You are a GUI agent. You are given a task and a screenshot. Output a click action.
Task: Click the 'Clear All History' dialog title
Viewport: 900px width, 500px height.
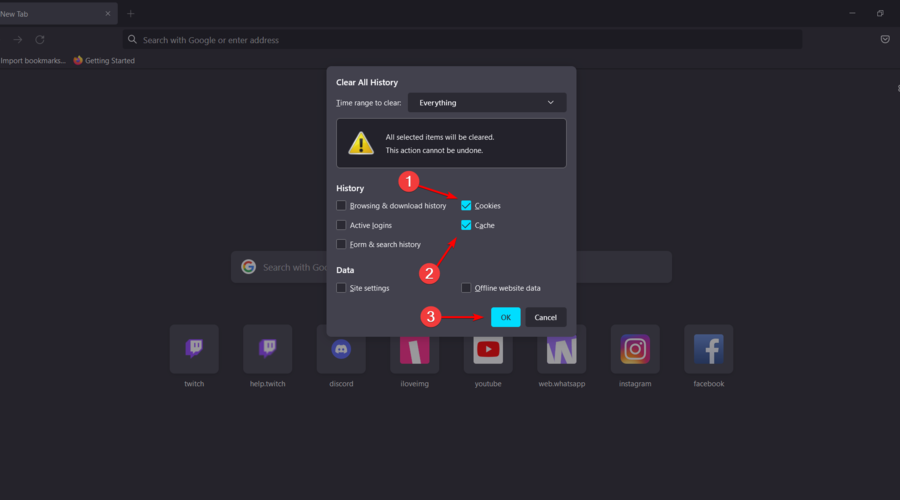click(367, 82)
